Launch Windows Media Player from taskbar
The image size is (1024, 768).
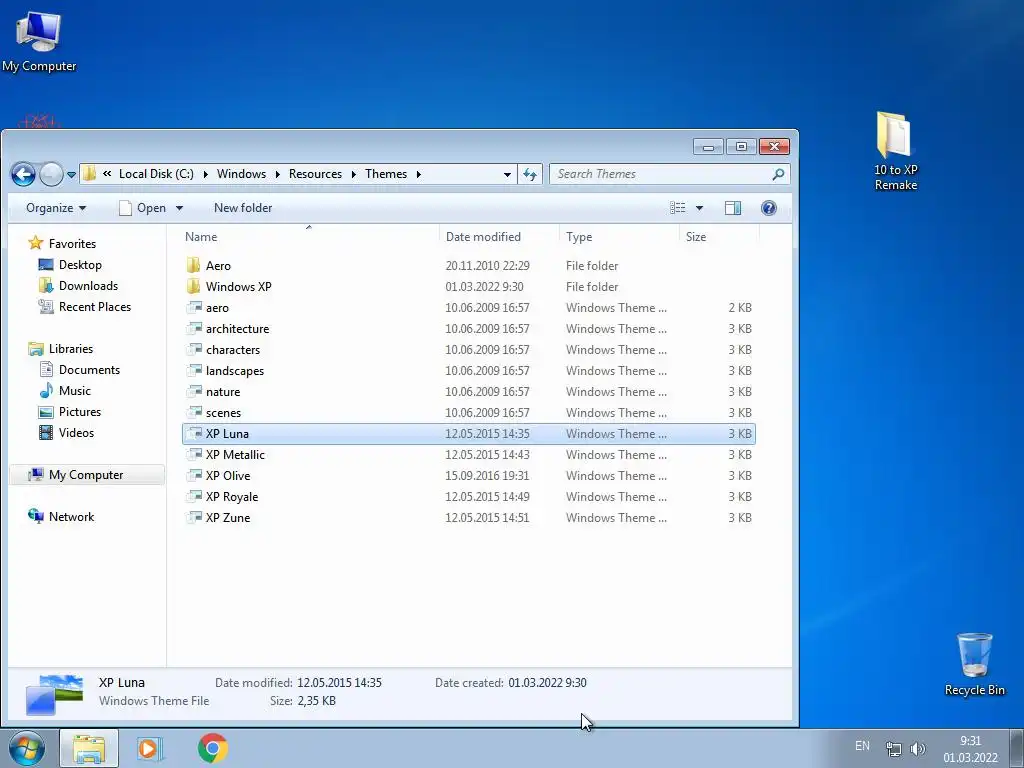[x=150, y=748]
